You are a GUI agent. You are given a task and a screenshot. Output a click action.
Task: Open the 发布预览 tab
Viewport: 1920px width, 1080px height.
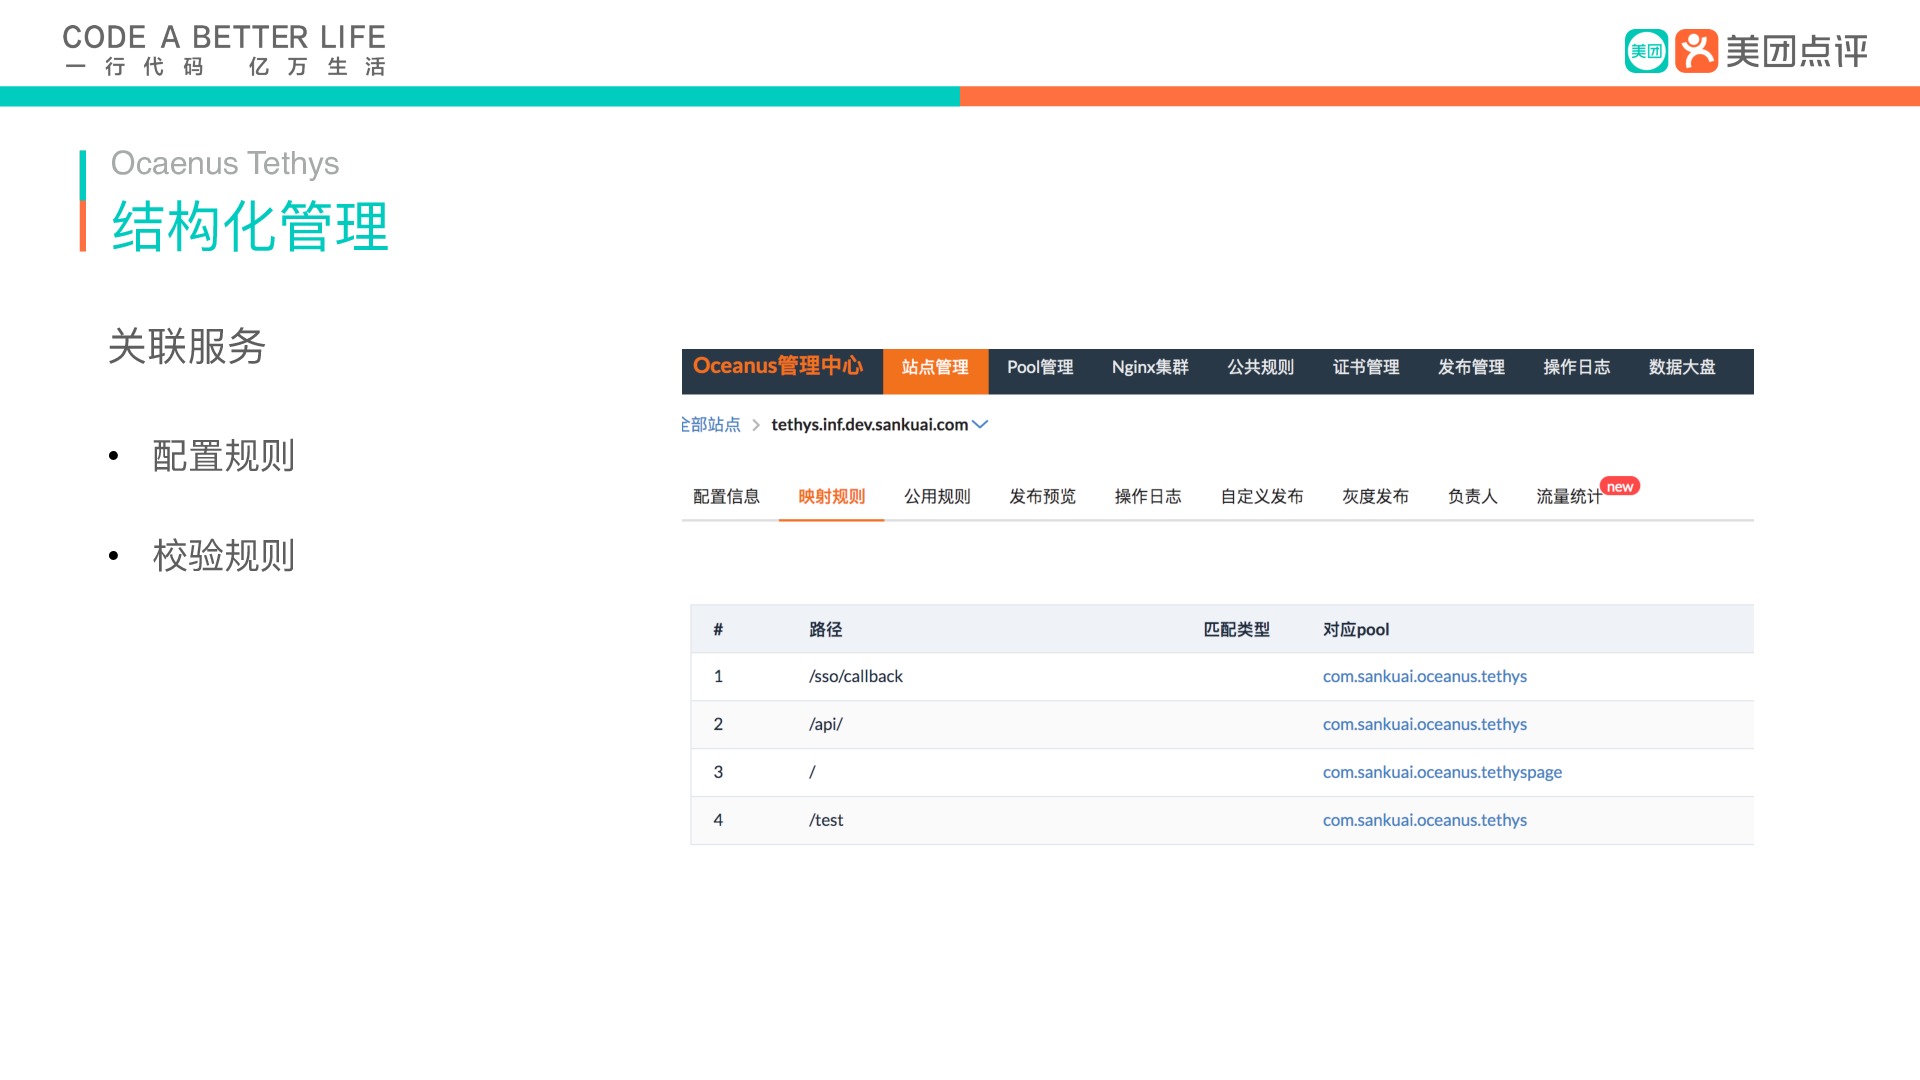[x=1042, y=496]
